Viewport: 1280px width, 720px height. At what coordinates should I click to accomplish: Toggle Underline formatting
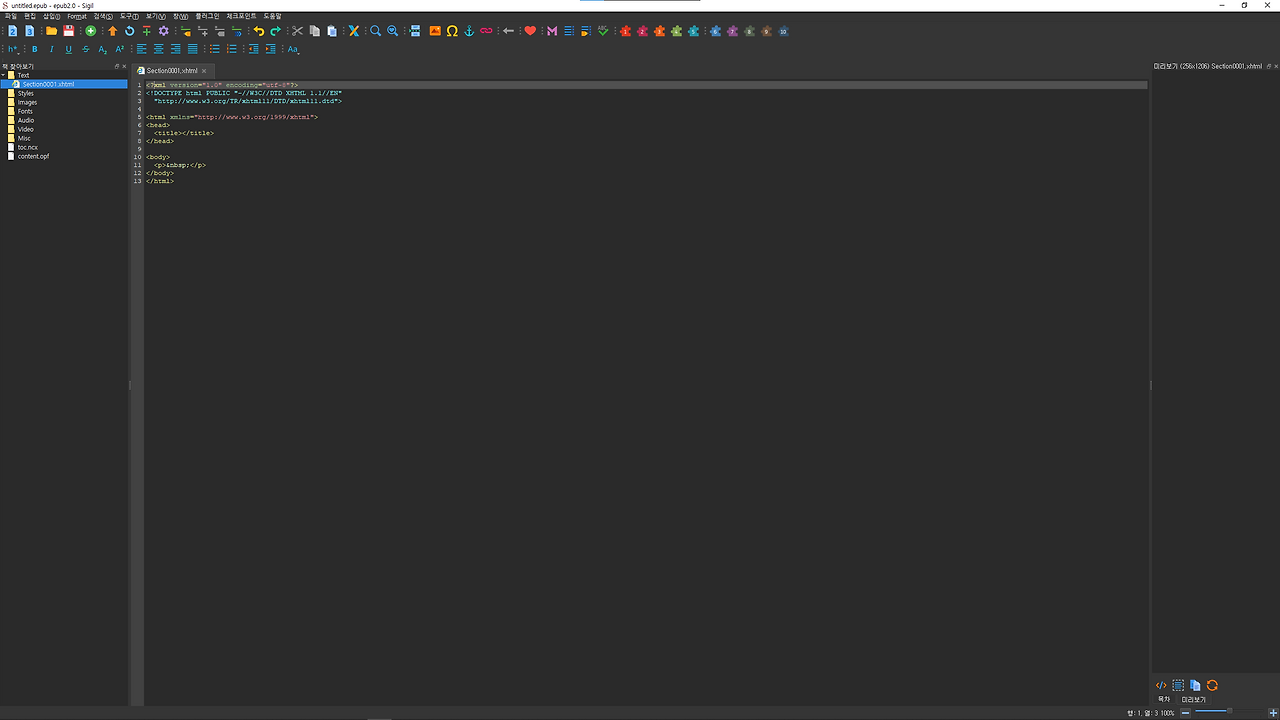pos(69,49)
